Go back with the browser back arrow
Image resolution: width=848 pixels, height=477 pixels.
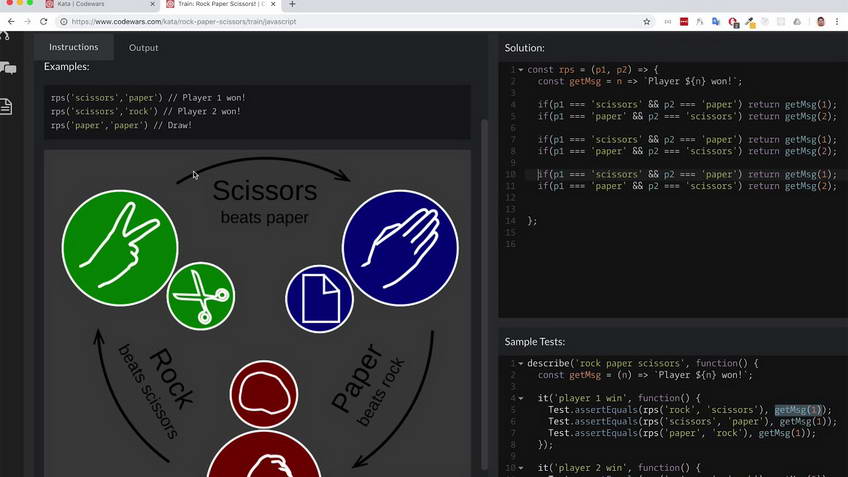11,22
